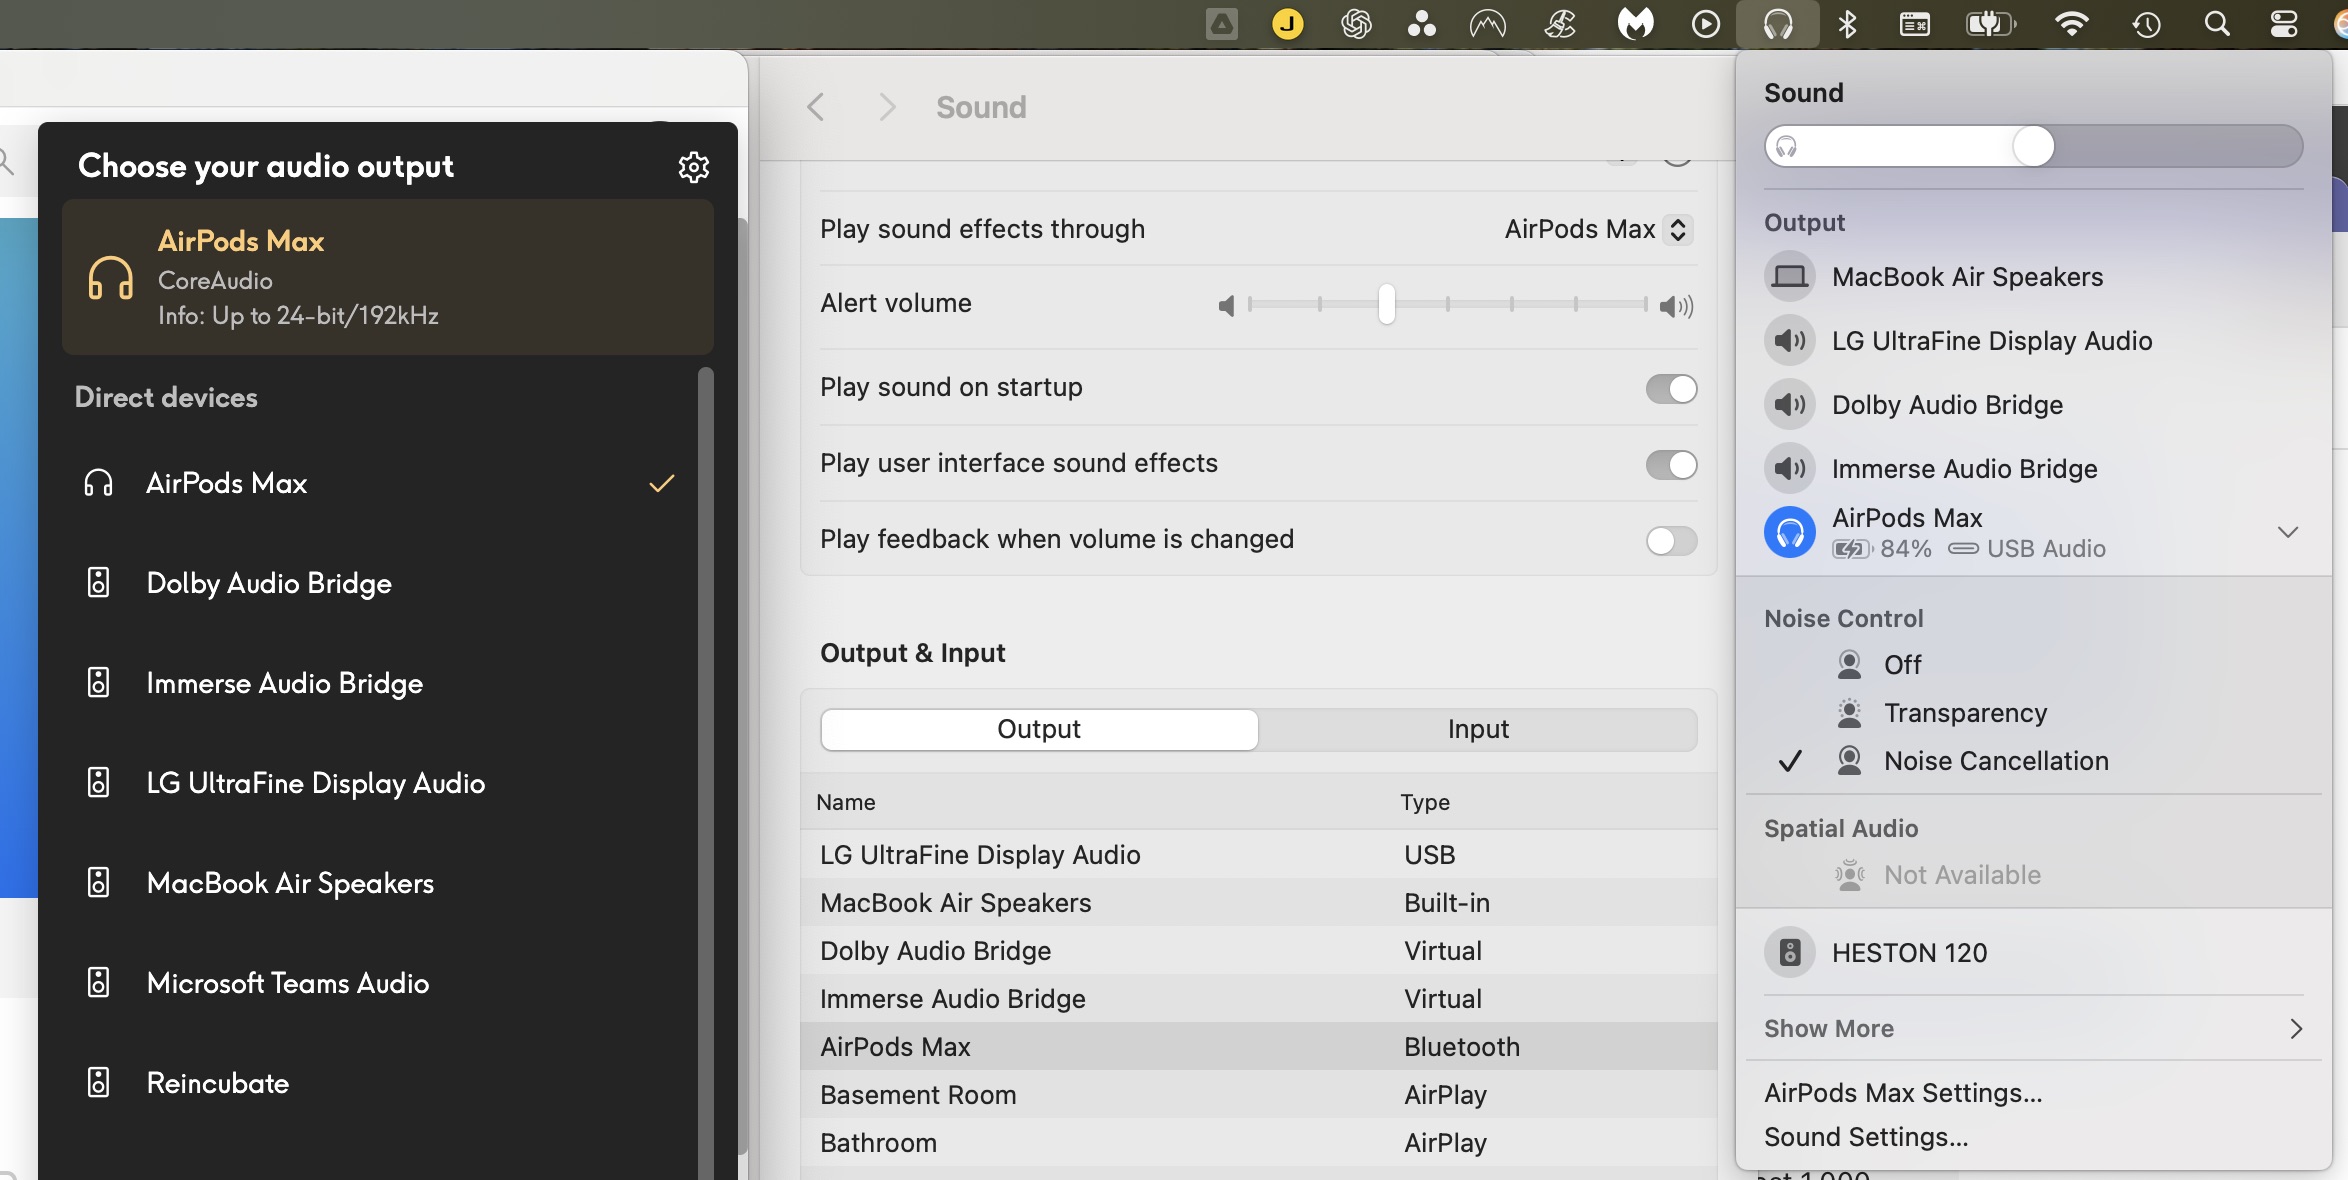The image size is (2348, 1180).
Task: Open Sound Settings…
Action: point(1866,1137)
